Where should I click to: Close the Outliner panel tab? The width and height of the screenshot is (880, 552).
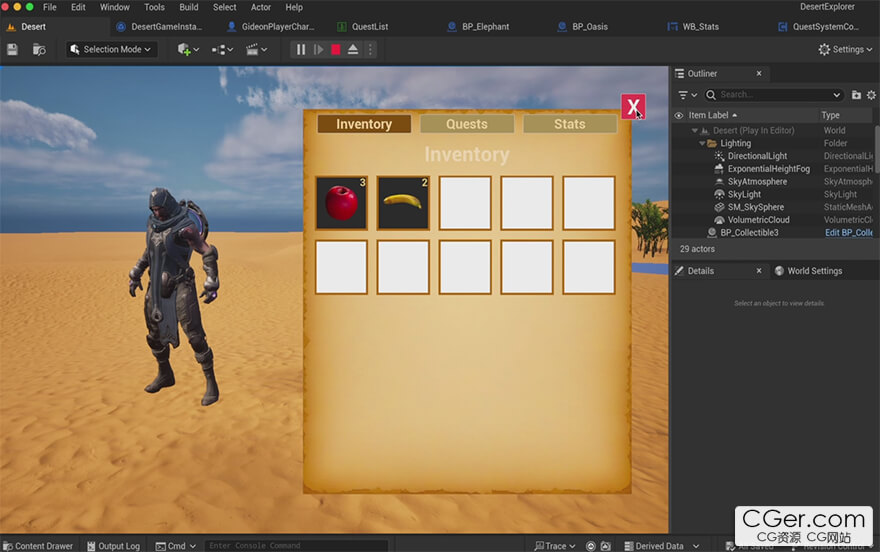[759, 73]
